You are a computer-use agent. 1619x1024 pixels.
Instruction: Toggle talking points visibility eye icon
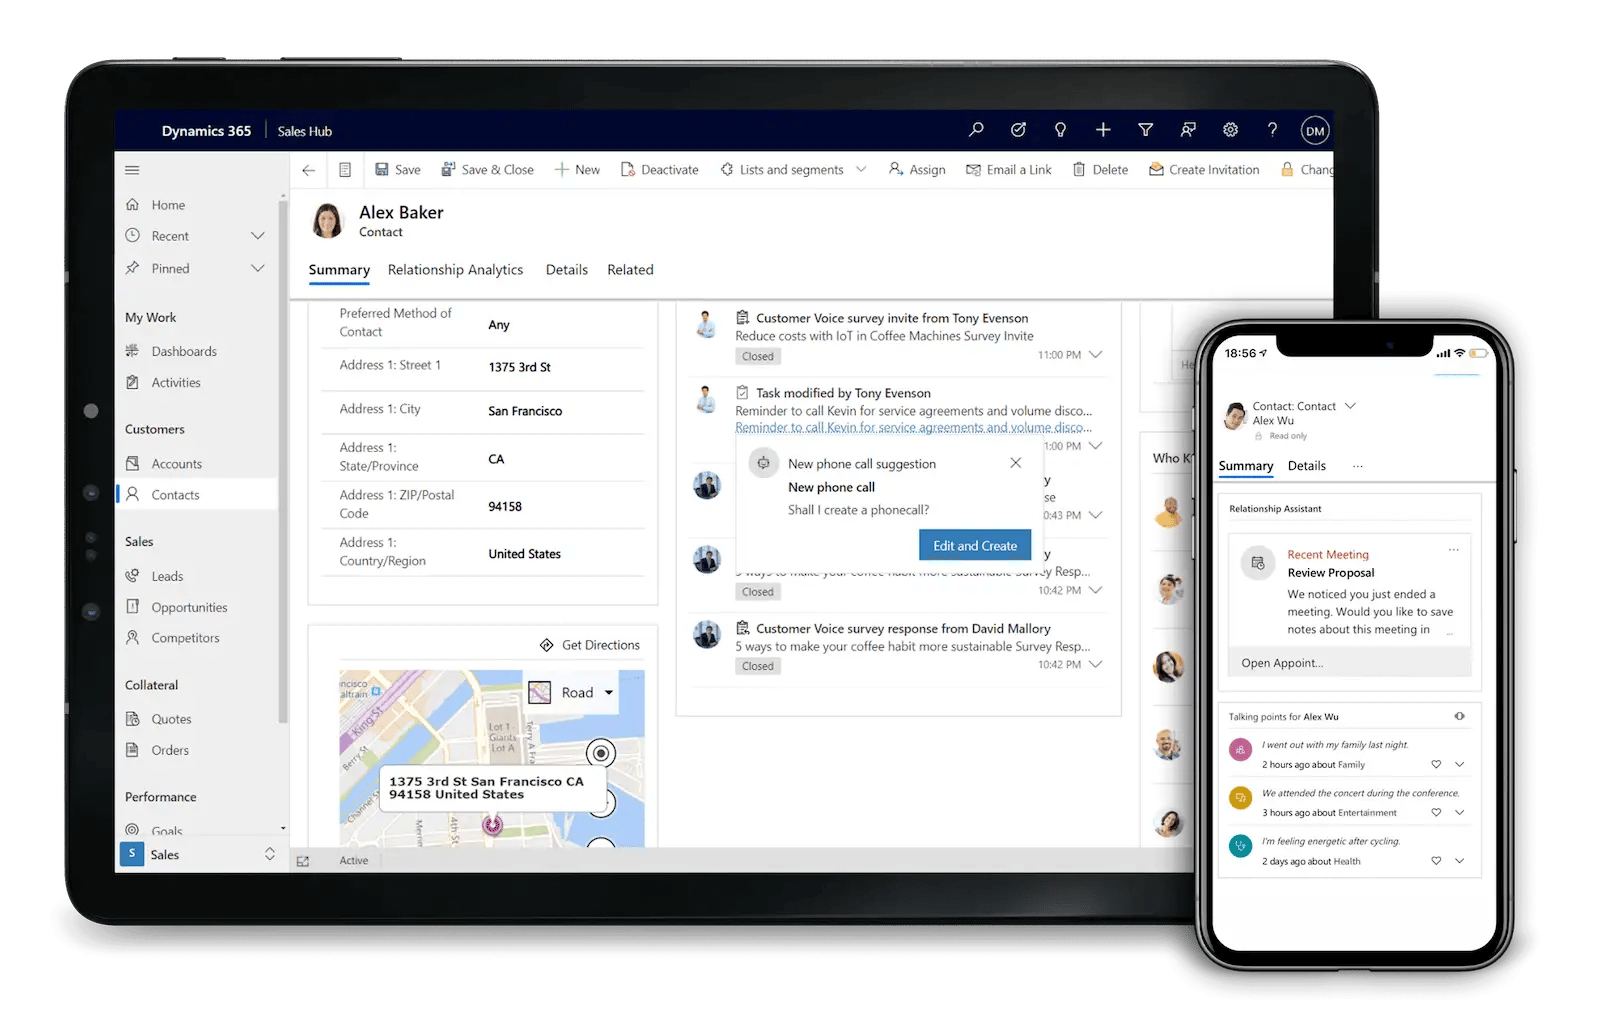pos(1459,716)
